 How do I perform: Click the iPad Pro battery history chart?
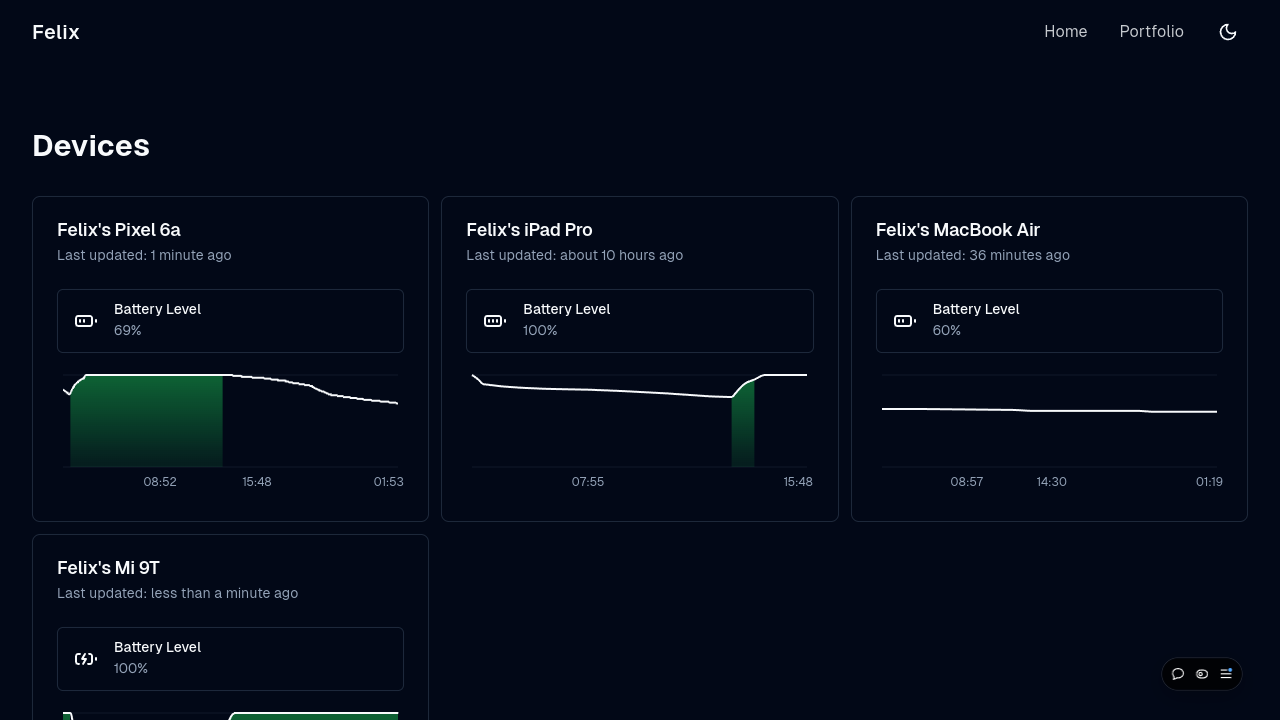(640, 420)
